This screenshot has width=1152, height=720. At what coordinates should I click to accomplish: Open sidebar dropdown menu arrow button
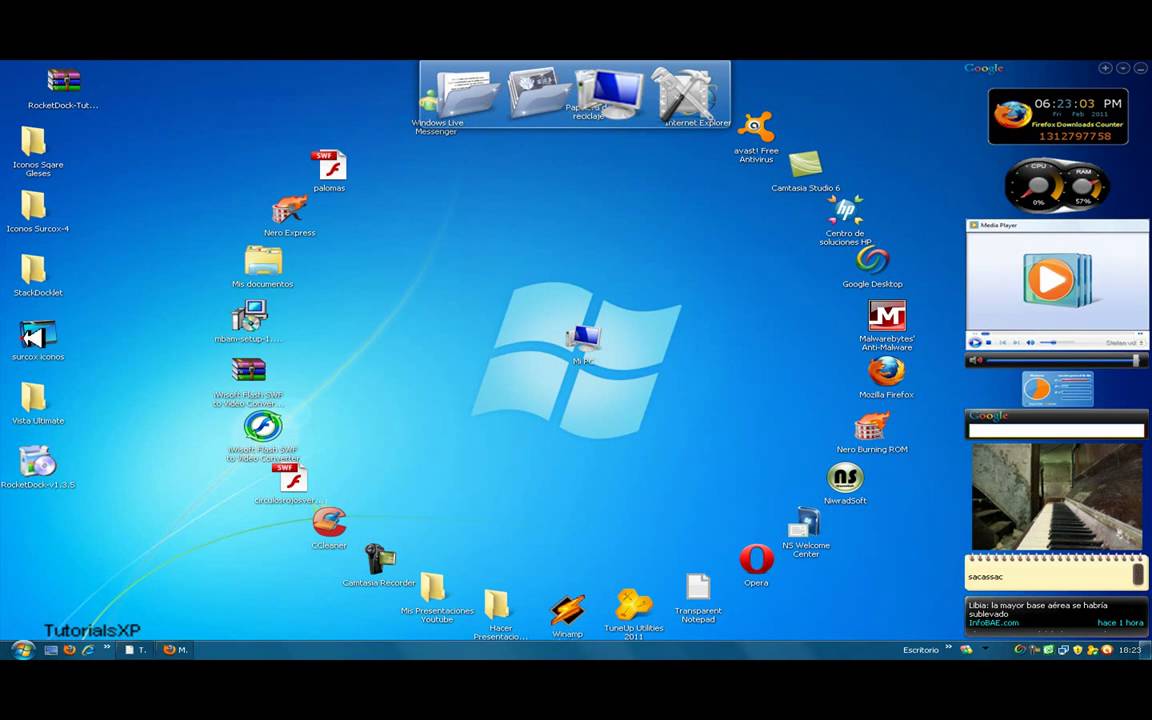(x=1123, y=68)
